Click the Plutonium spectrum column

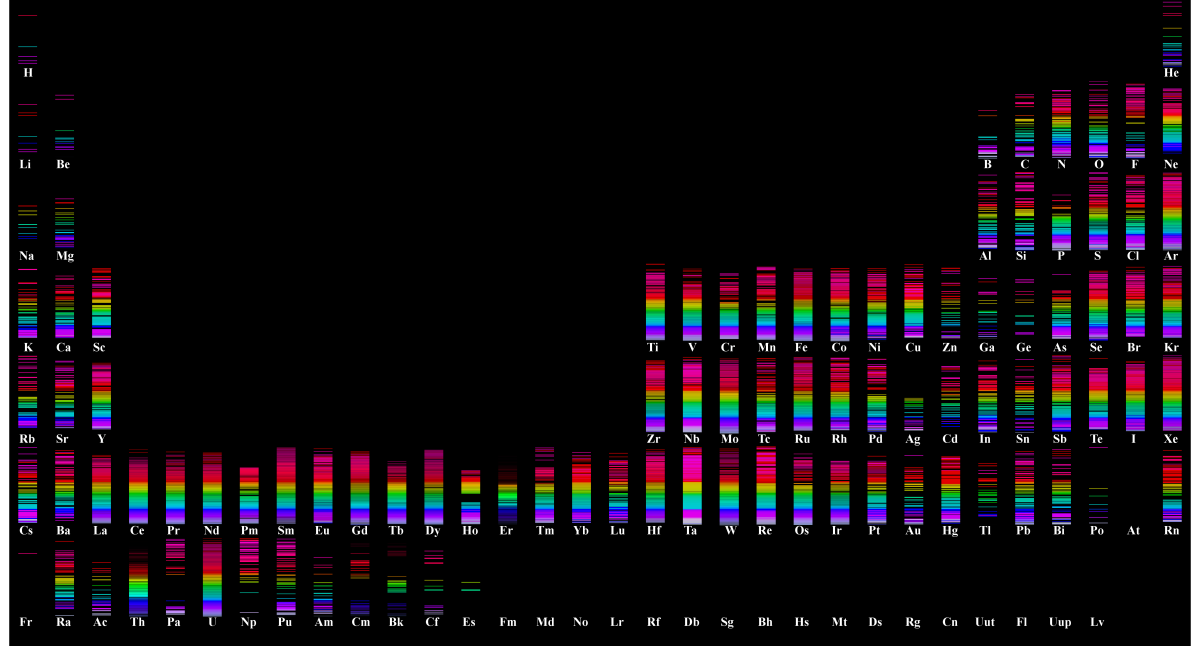tap(285, 580)
